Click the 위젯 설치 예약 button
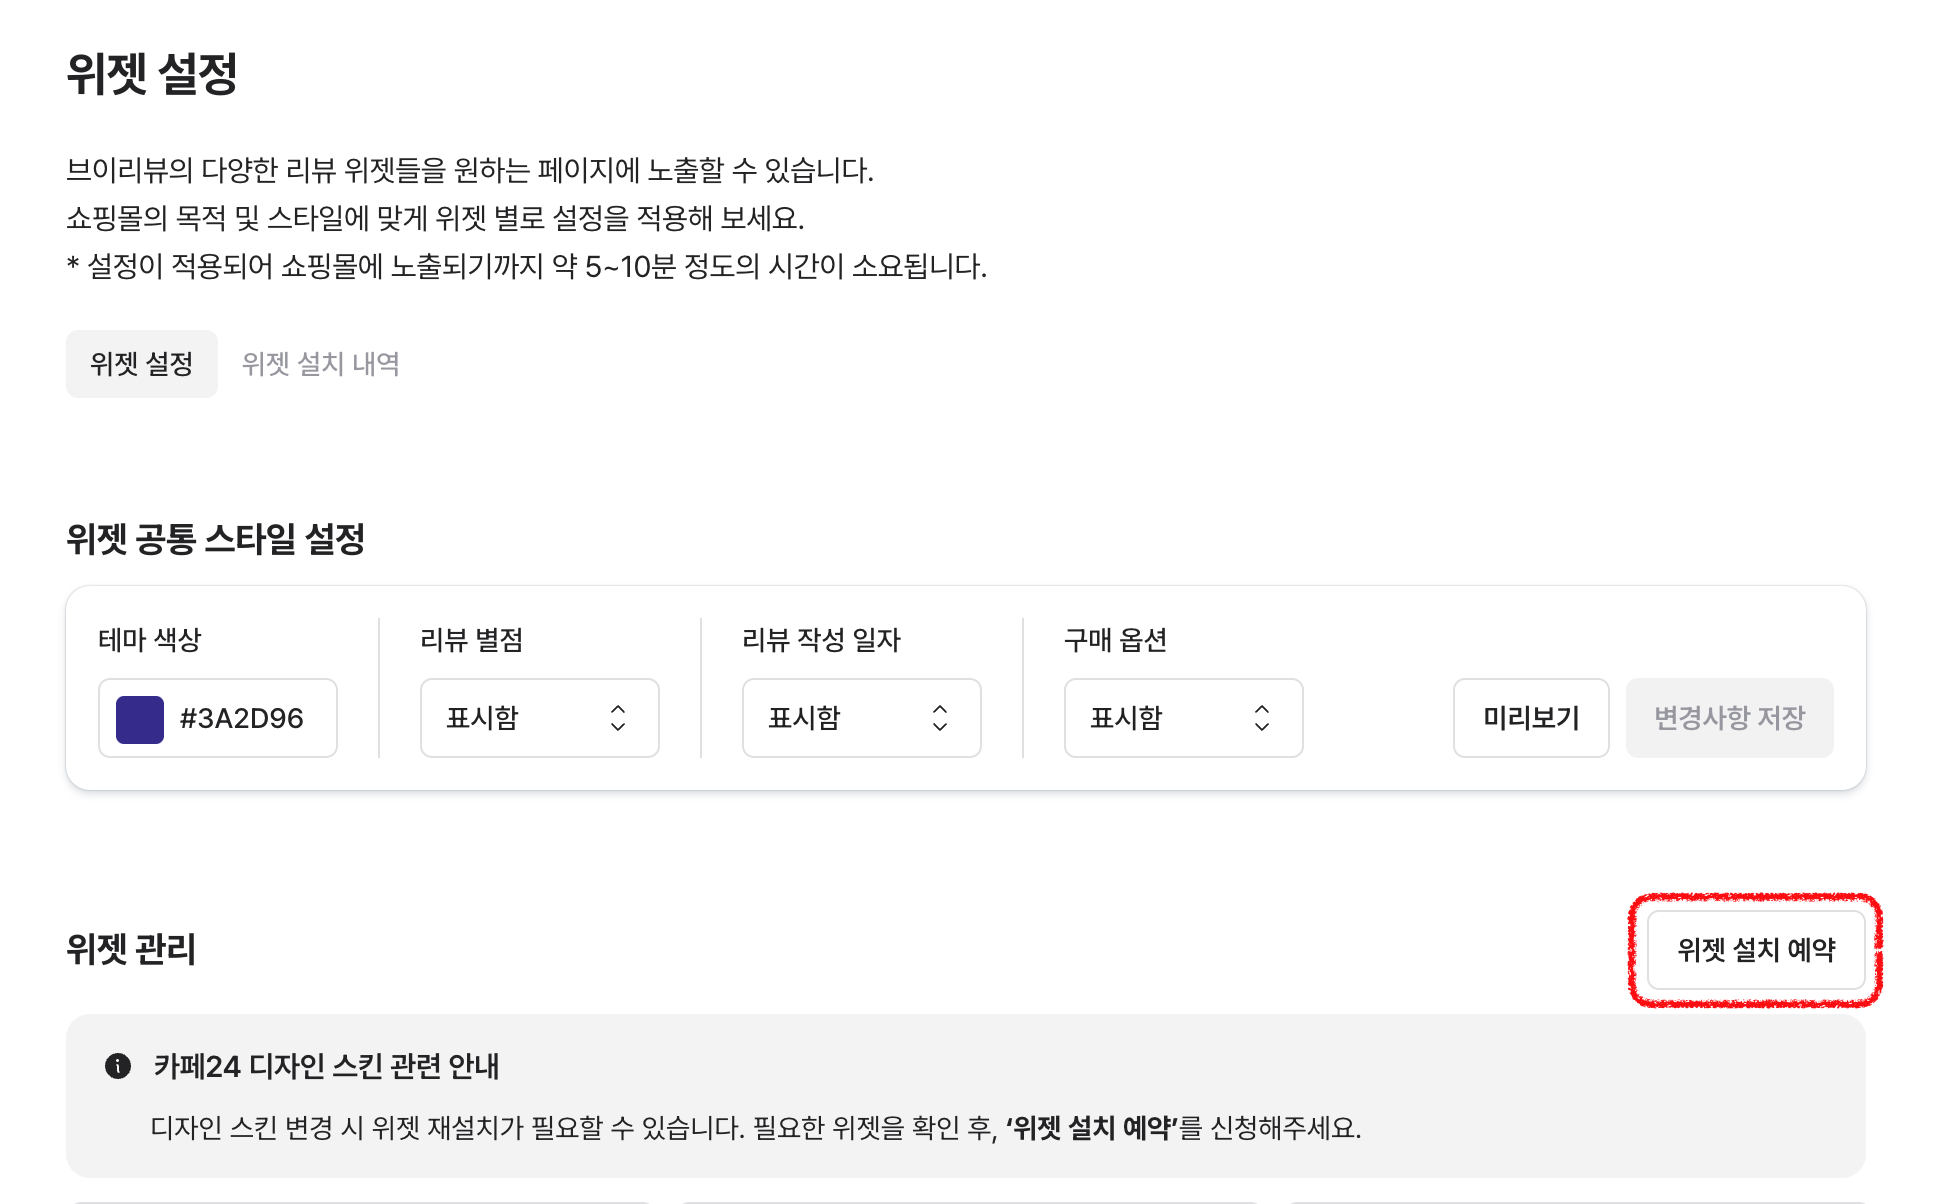Screen dimensions: 1940x1204 [1756, 950]
